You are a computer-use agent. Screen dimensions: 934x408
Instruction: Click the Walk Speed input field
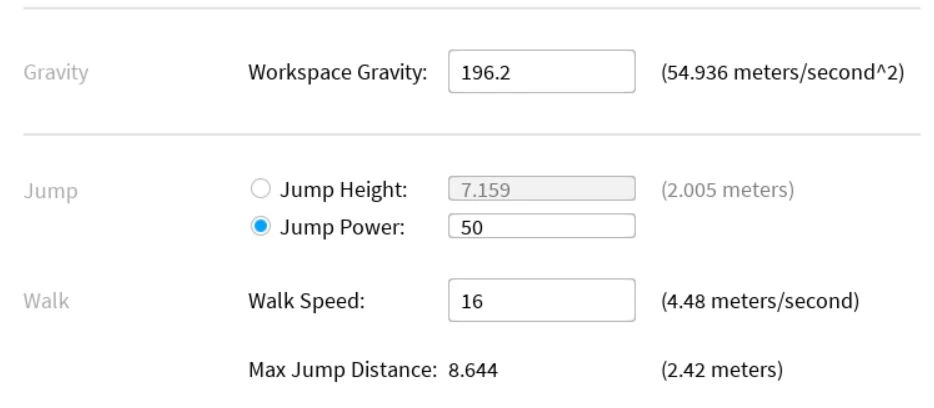[x=541, y=301]
